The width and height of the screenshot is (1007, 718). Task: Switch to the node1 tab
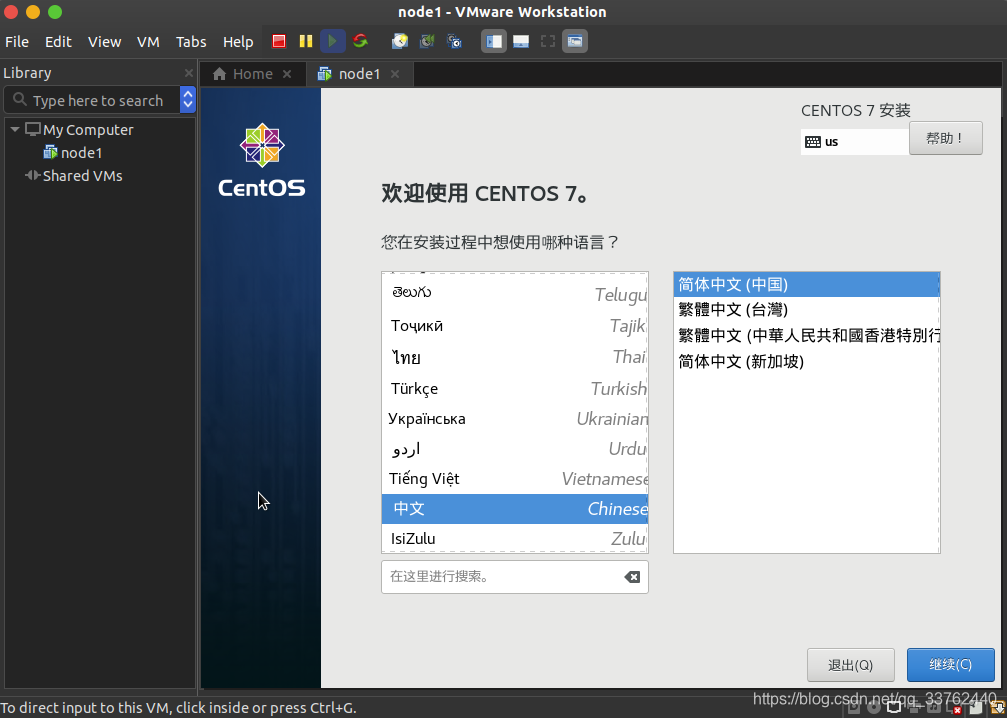(360, 74)
